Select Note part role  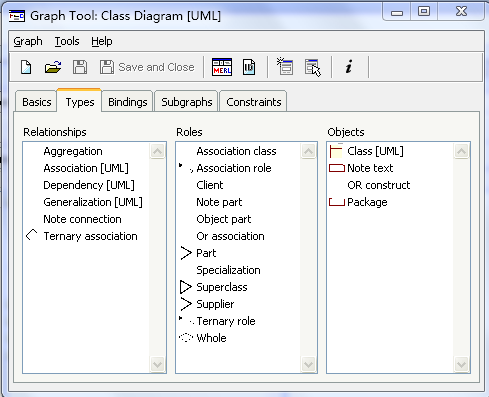(x=219, y=202)
